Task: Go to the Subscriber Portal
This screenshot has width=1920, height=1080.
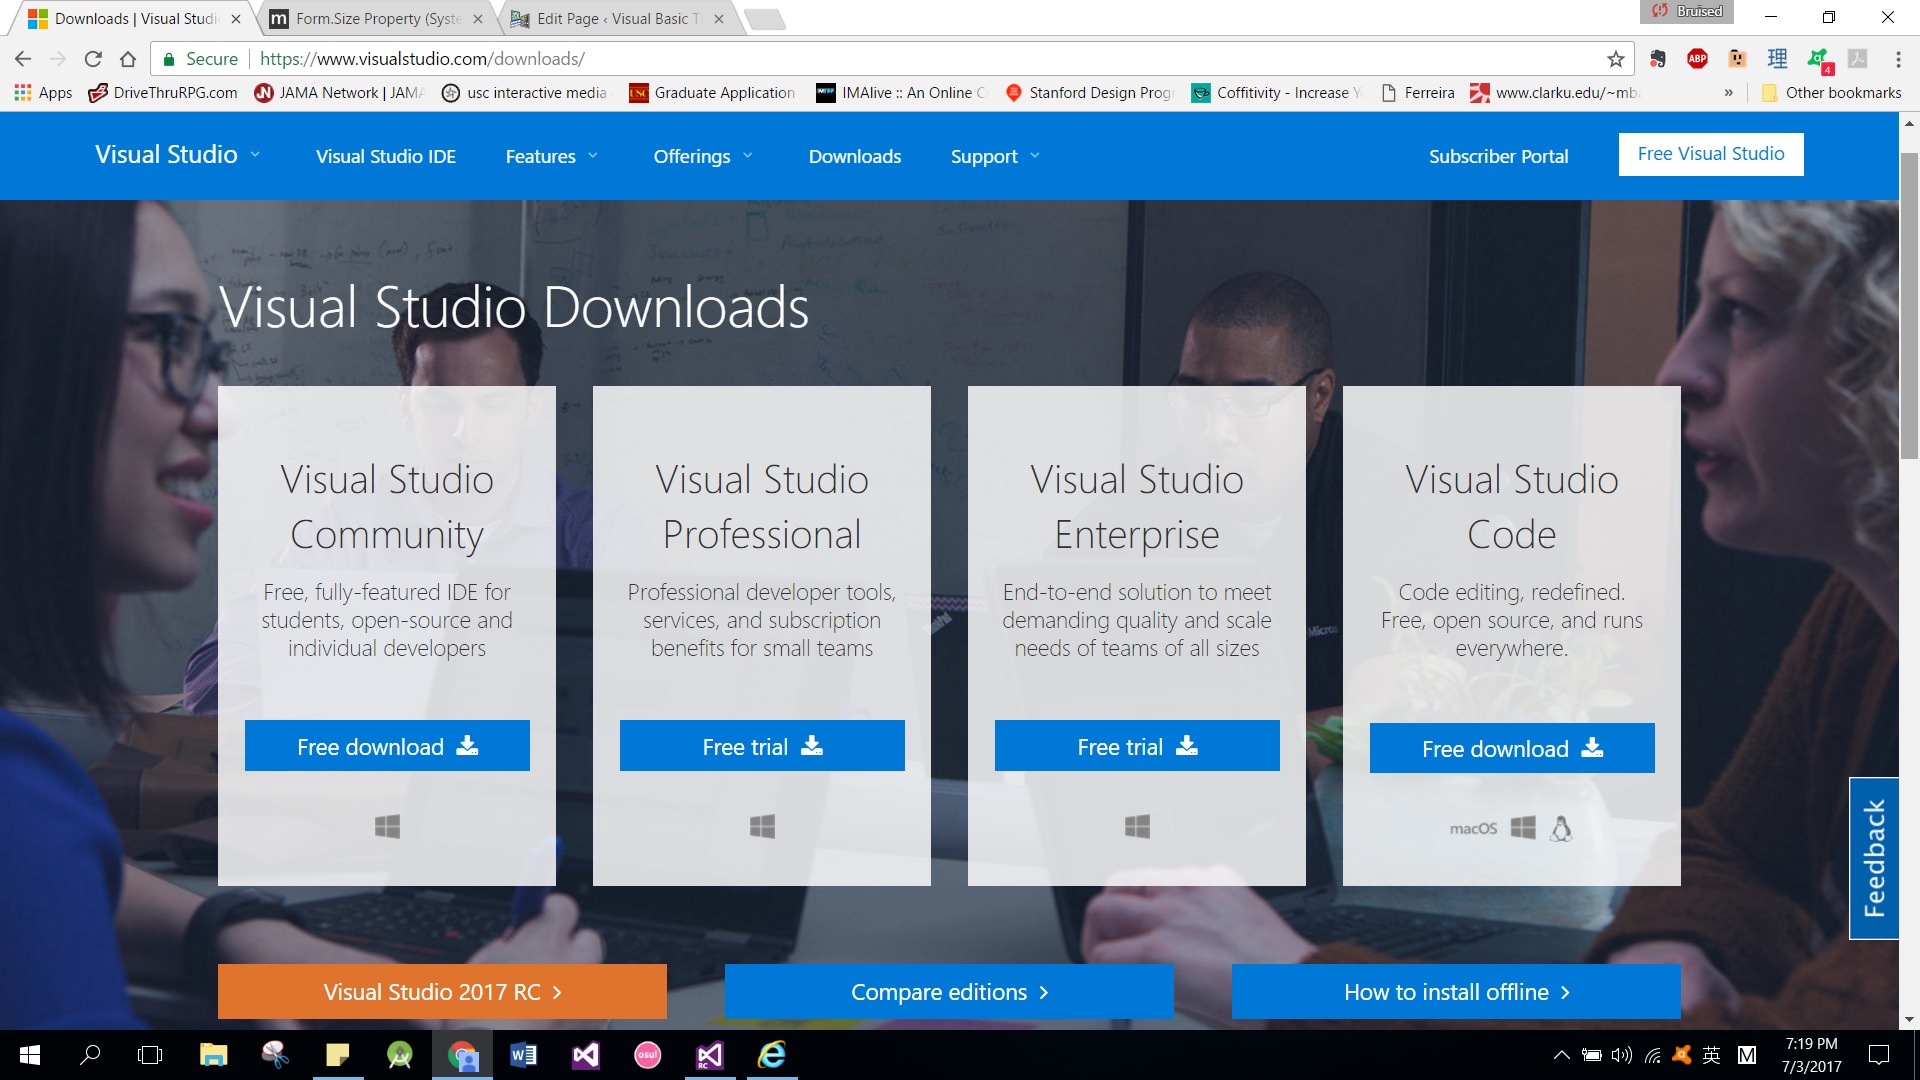Action: point(1498,156)
